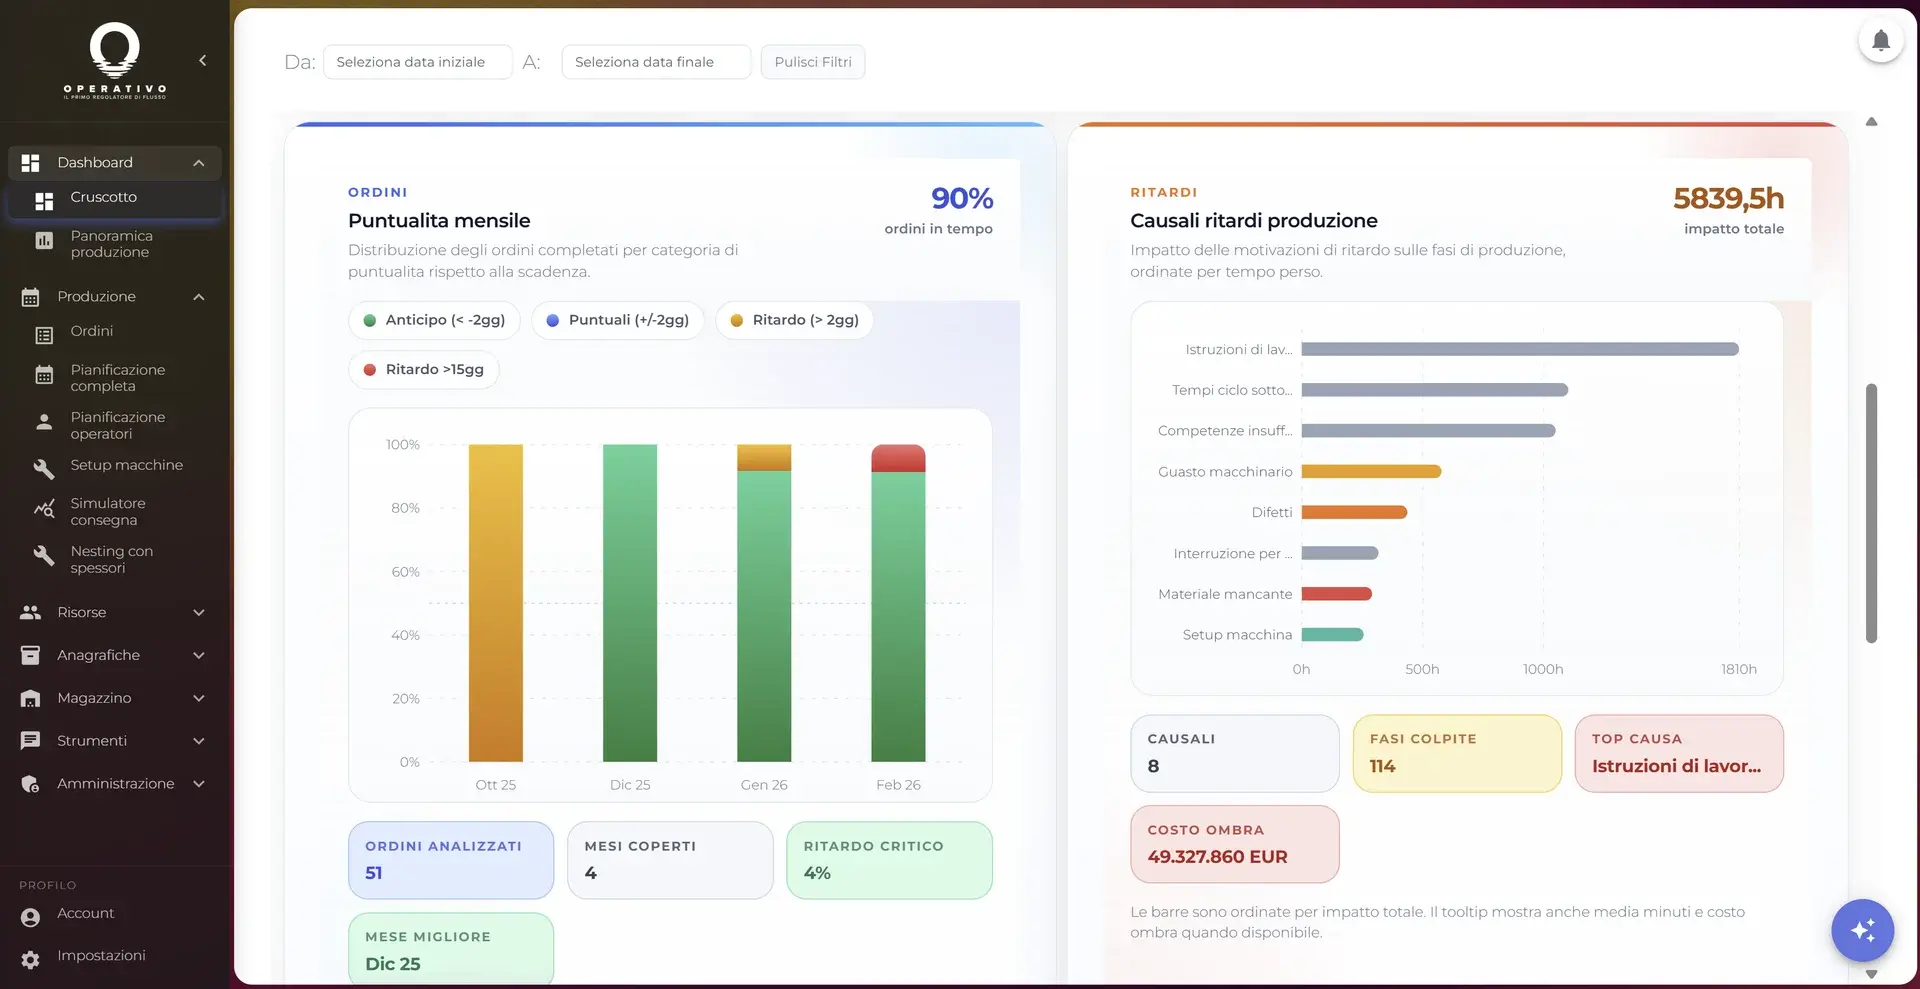The width and height of the screenshot is (1920, 989).
Task: Click the Account avatar icon
Action: [x=31, y=917]
